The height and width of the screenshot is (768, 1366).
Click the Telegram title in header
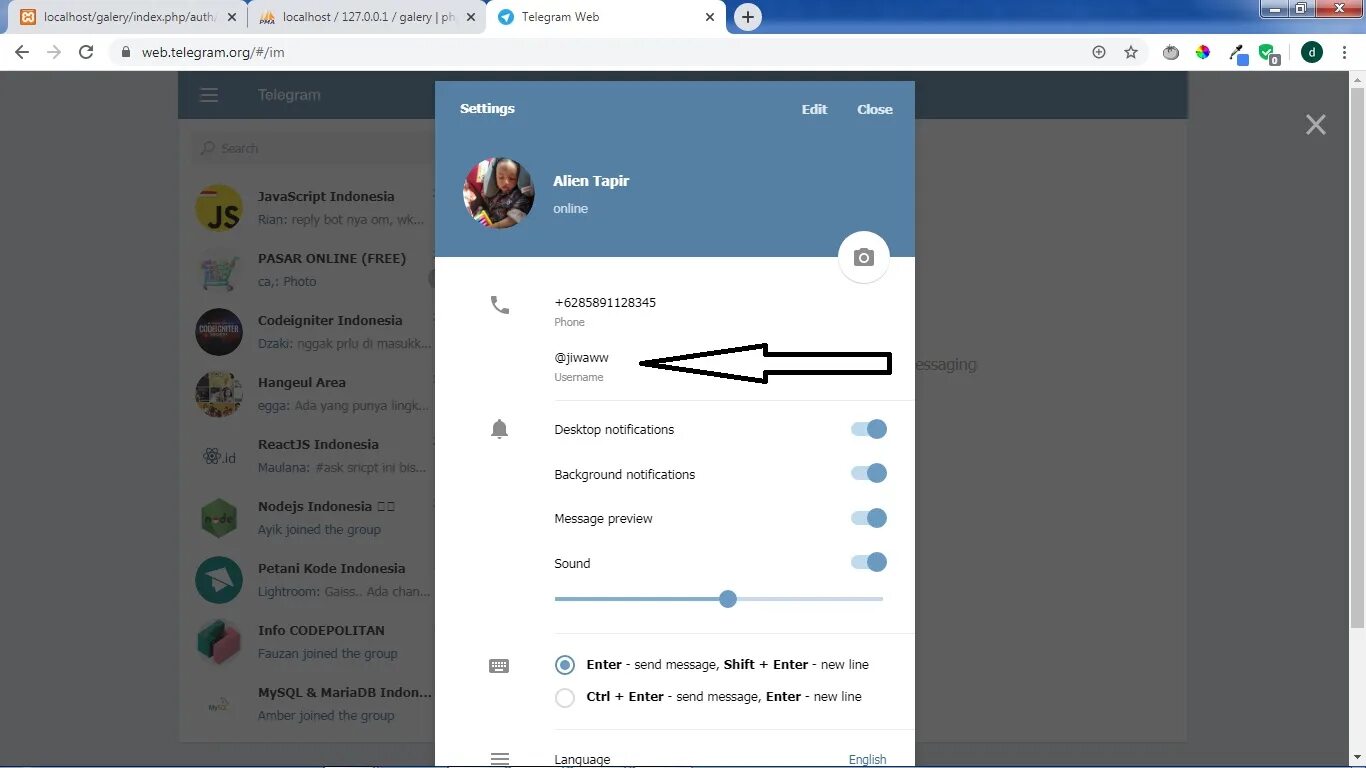click(x=289, y=95)
